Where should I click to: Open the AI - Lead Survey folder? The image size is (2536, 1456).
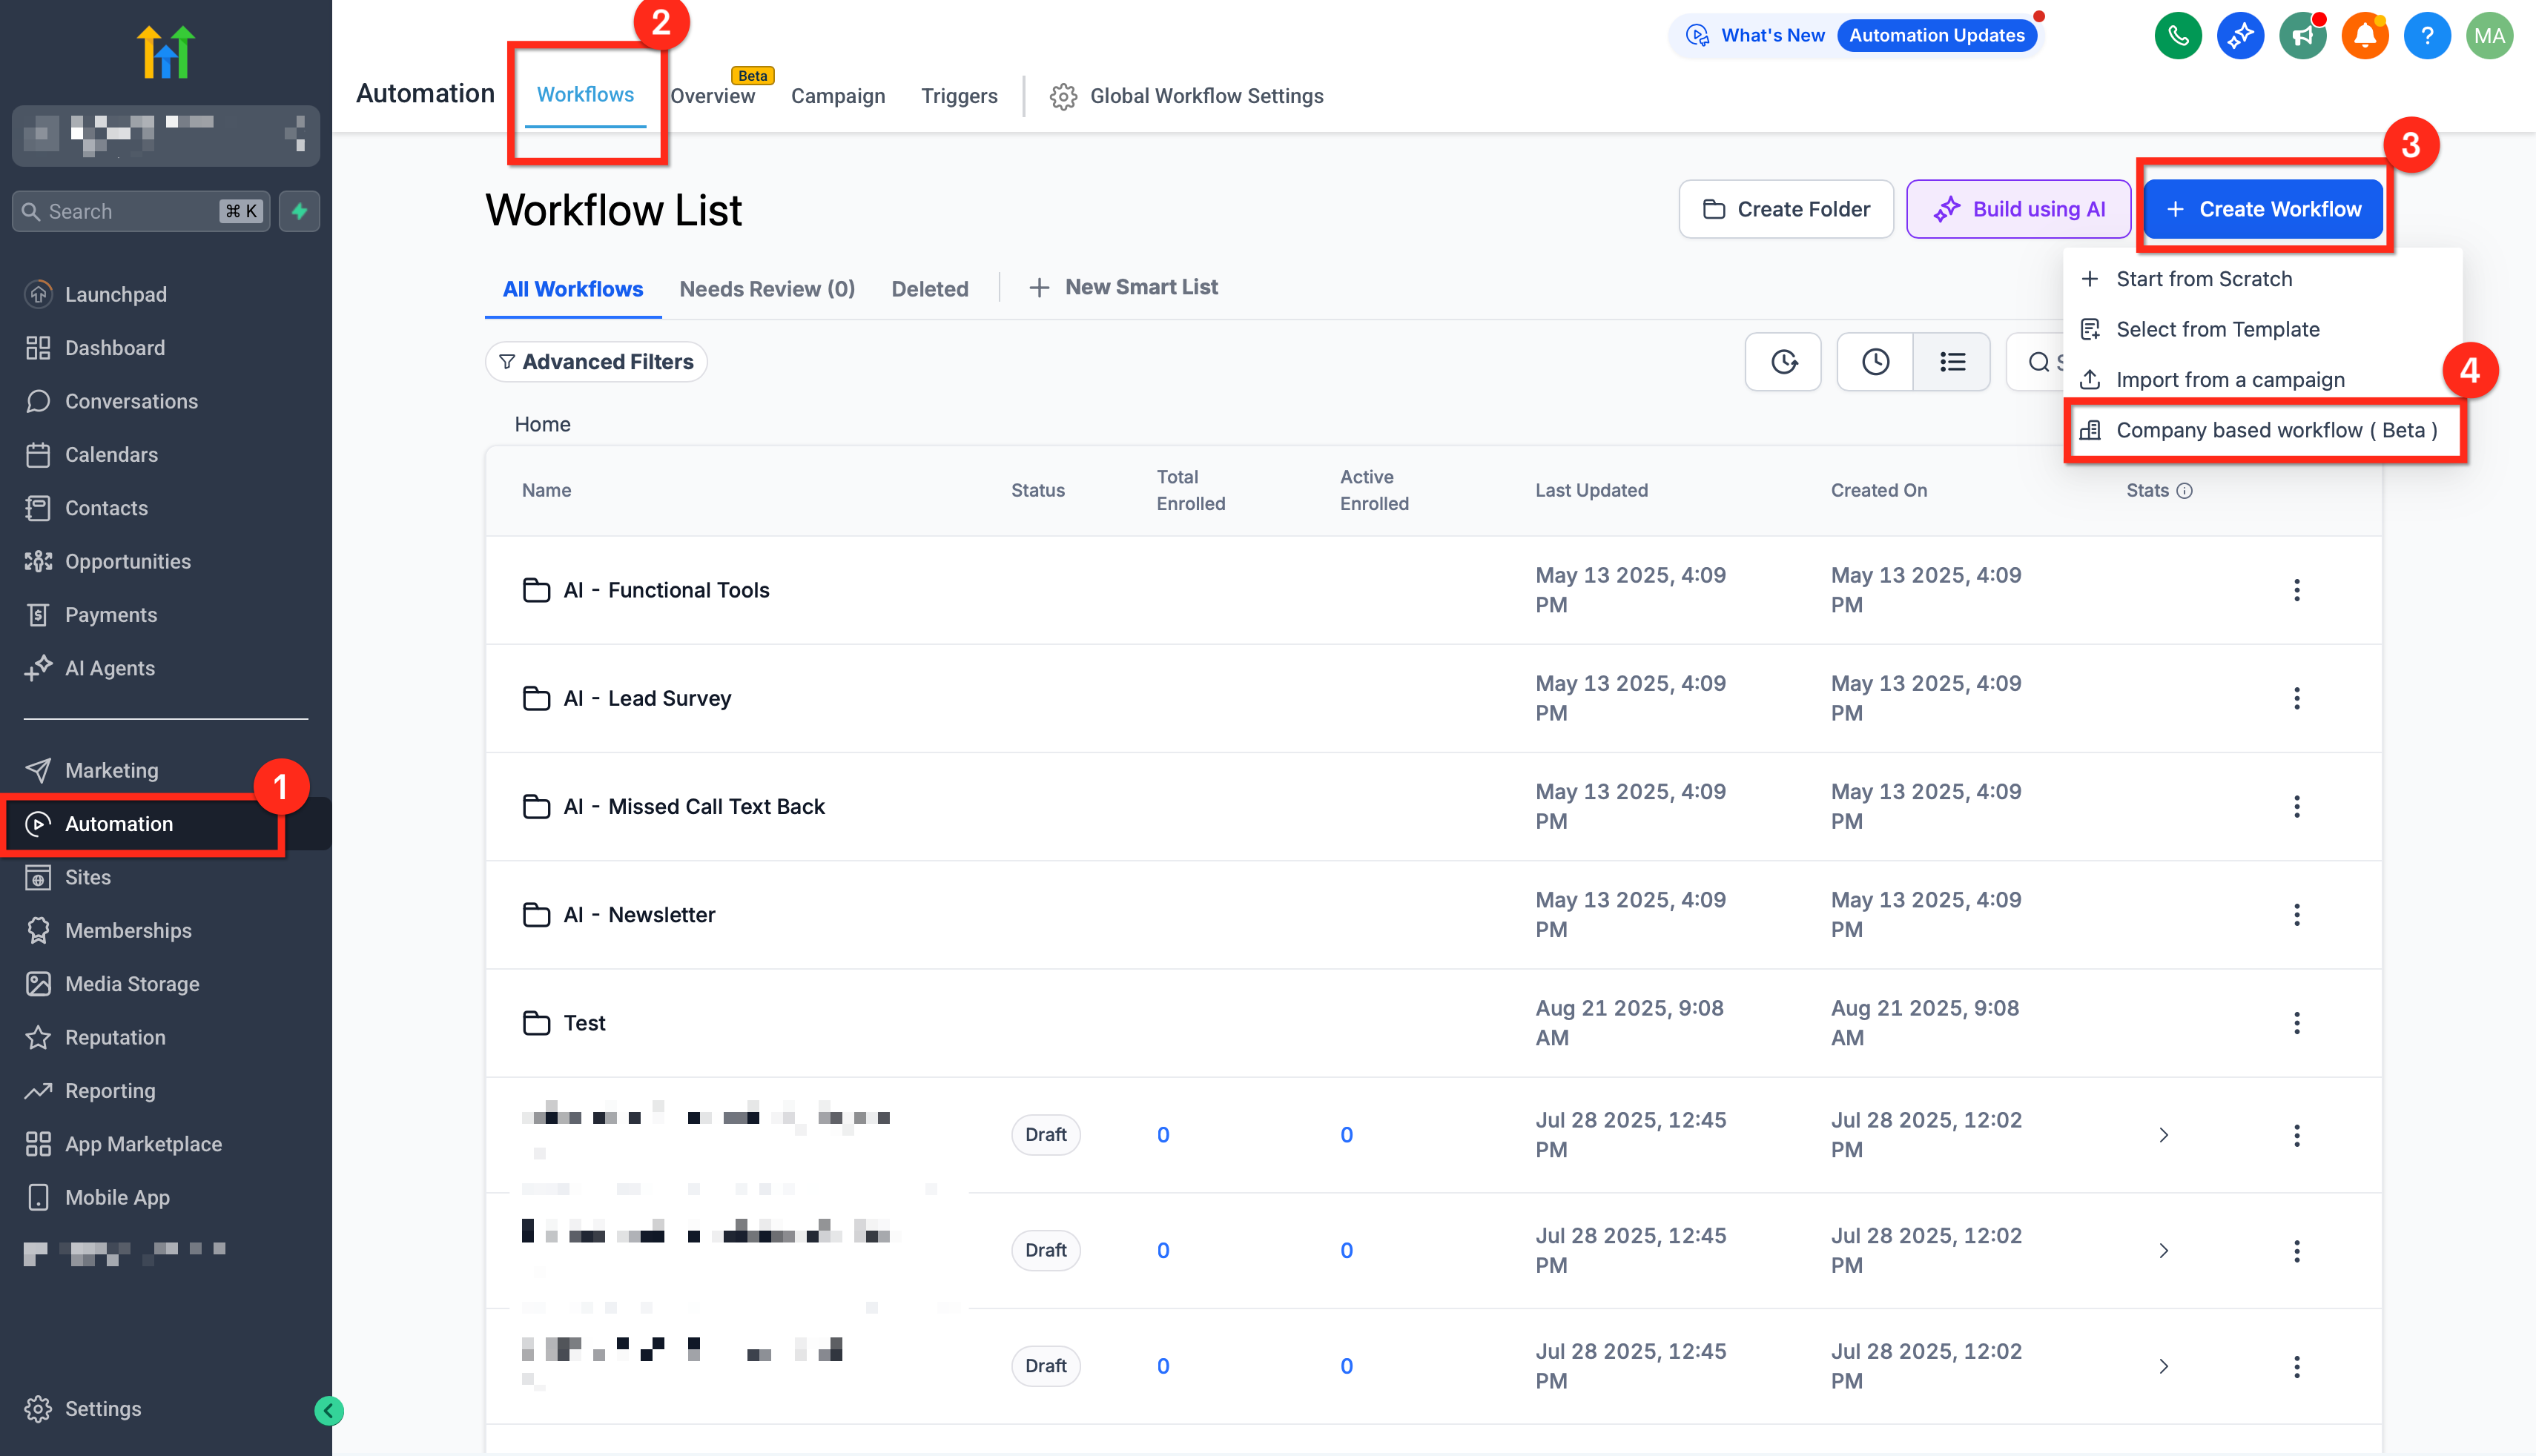[668, 698]
